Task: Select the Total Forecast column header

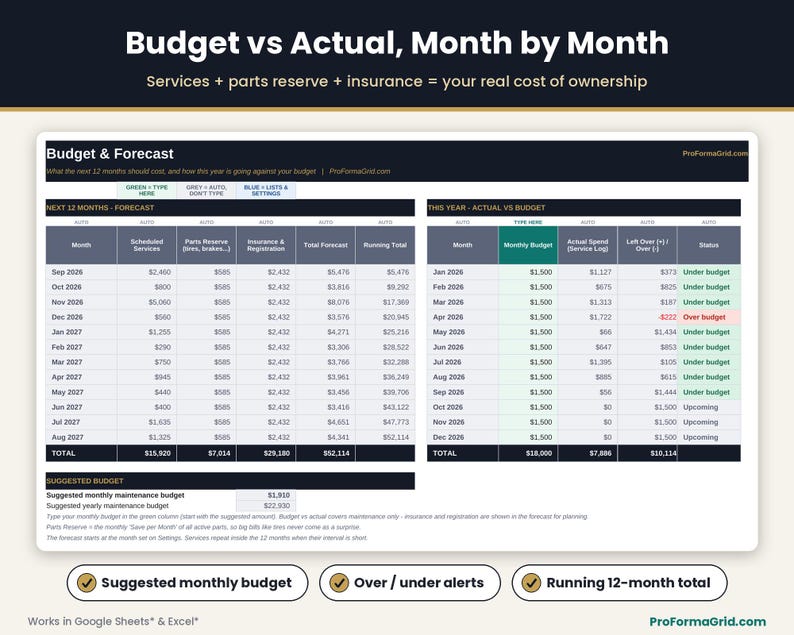Action: coord(326,245)
